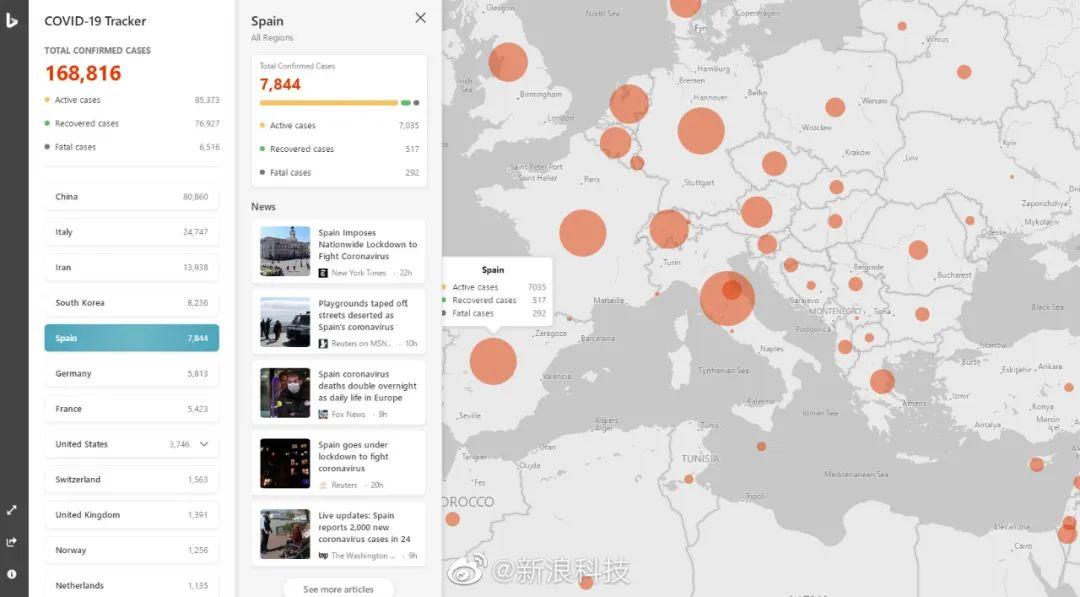Choose United Kingdom from the country list
The image size is (1080, 597).
[132, 515]
